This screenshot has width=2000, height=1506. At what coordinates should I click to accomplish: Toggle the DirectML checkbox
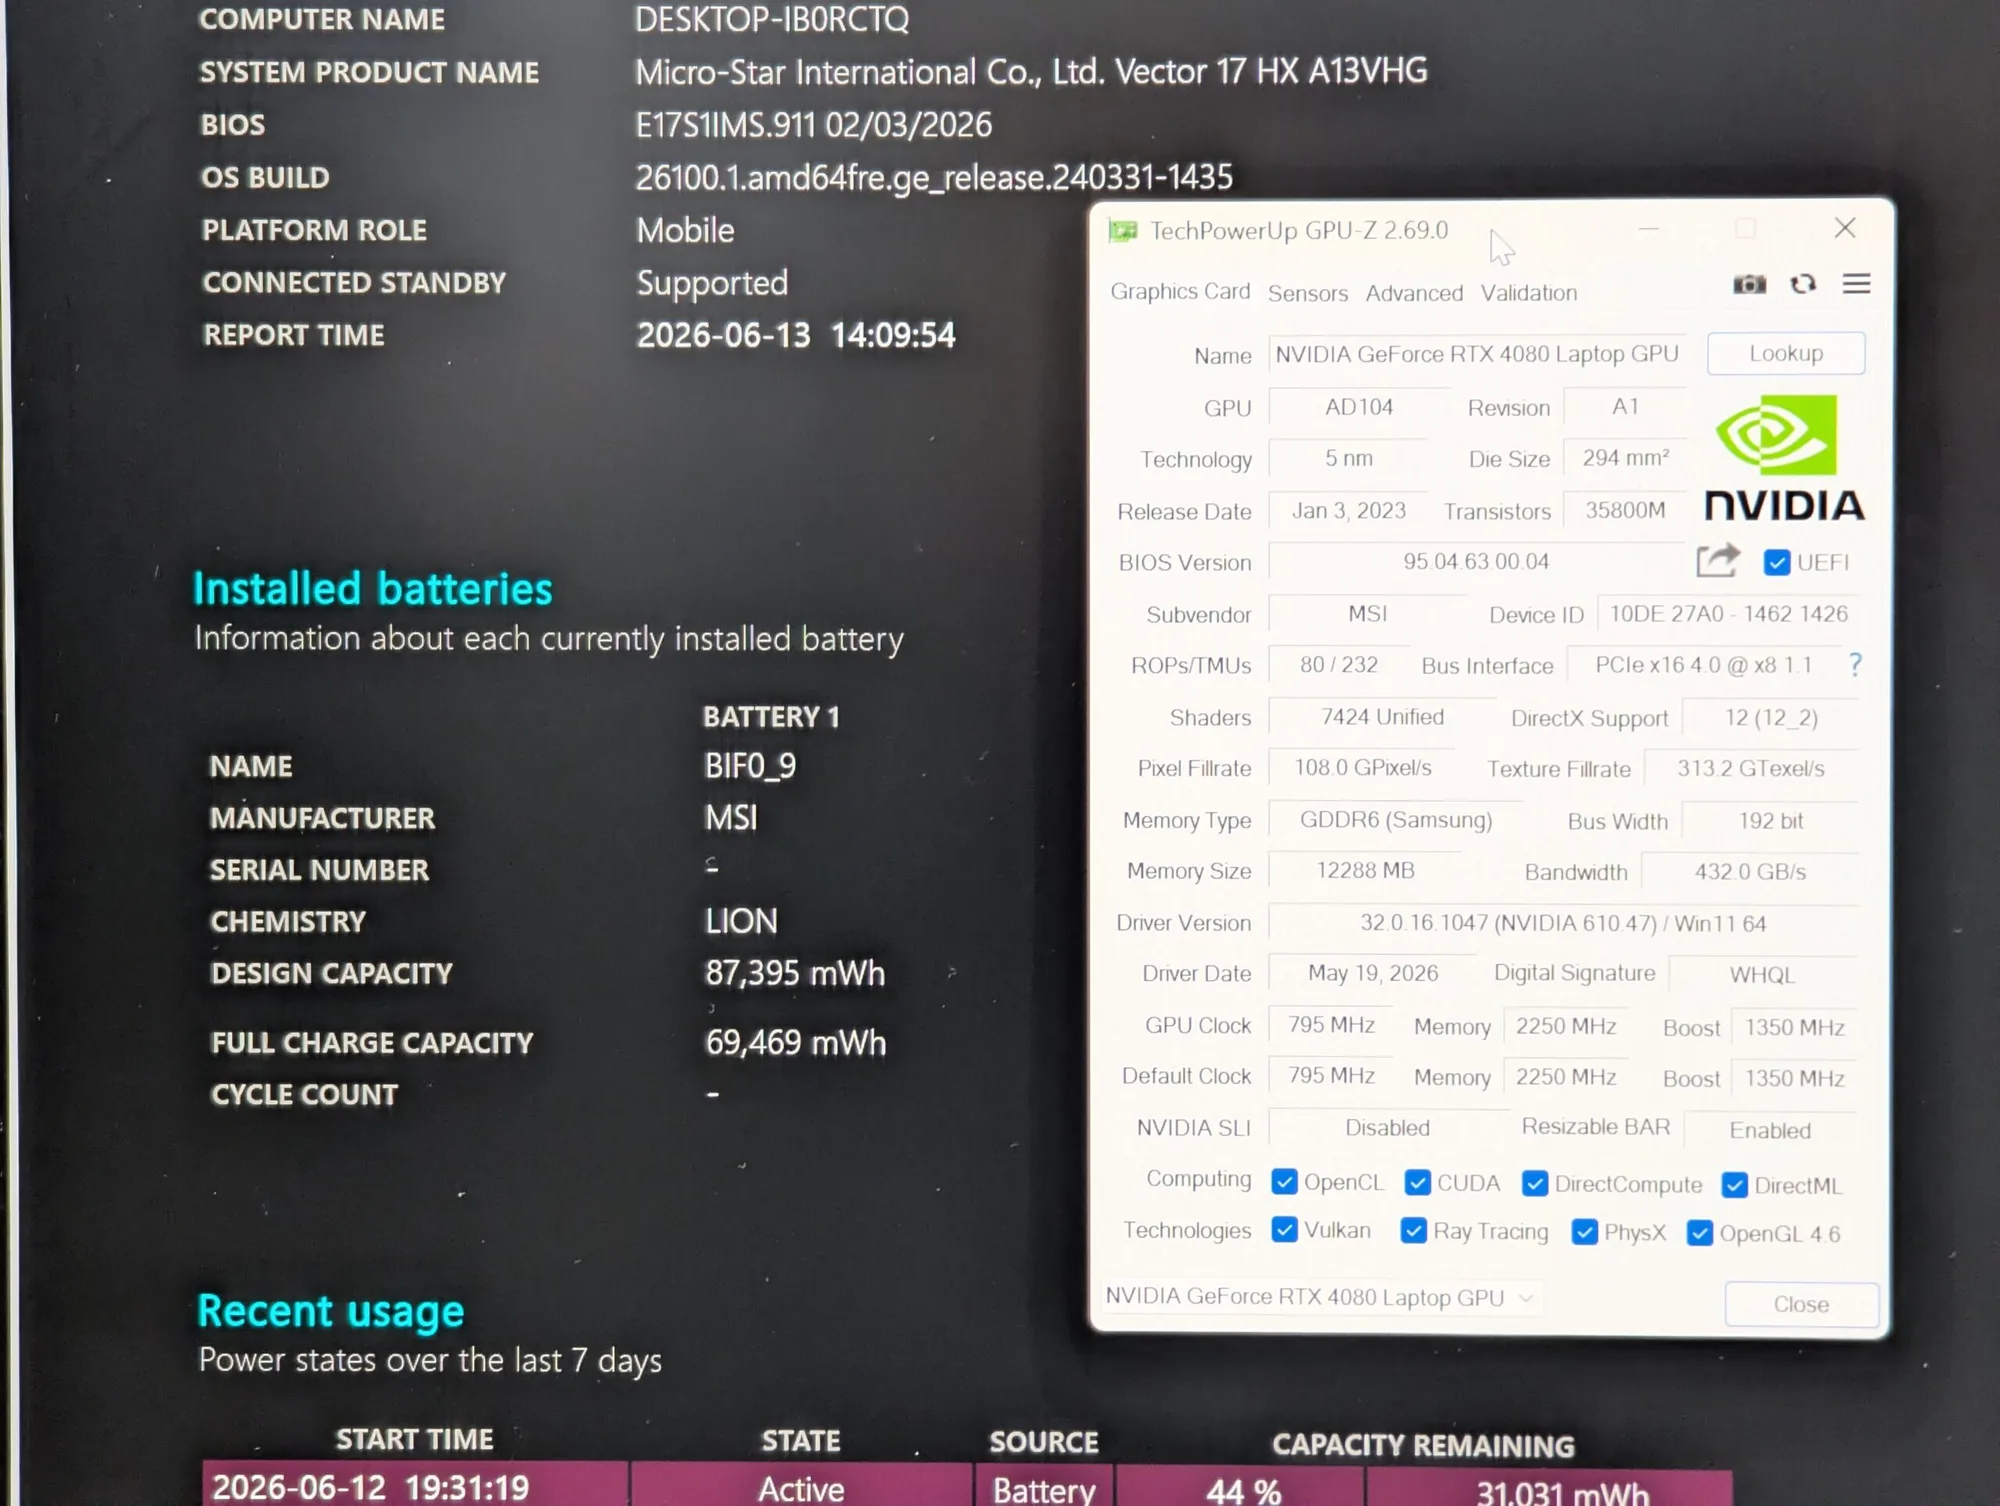[x=1735, y=1186]
